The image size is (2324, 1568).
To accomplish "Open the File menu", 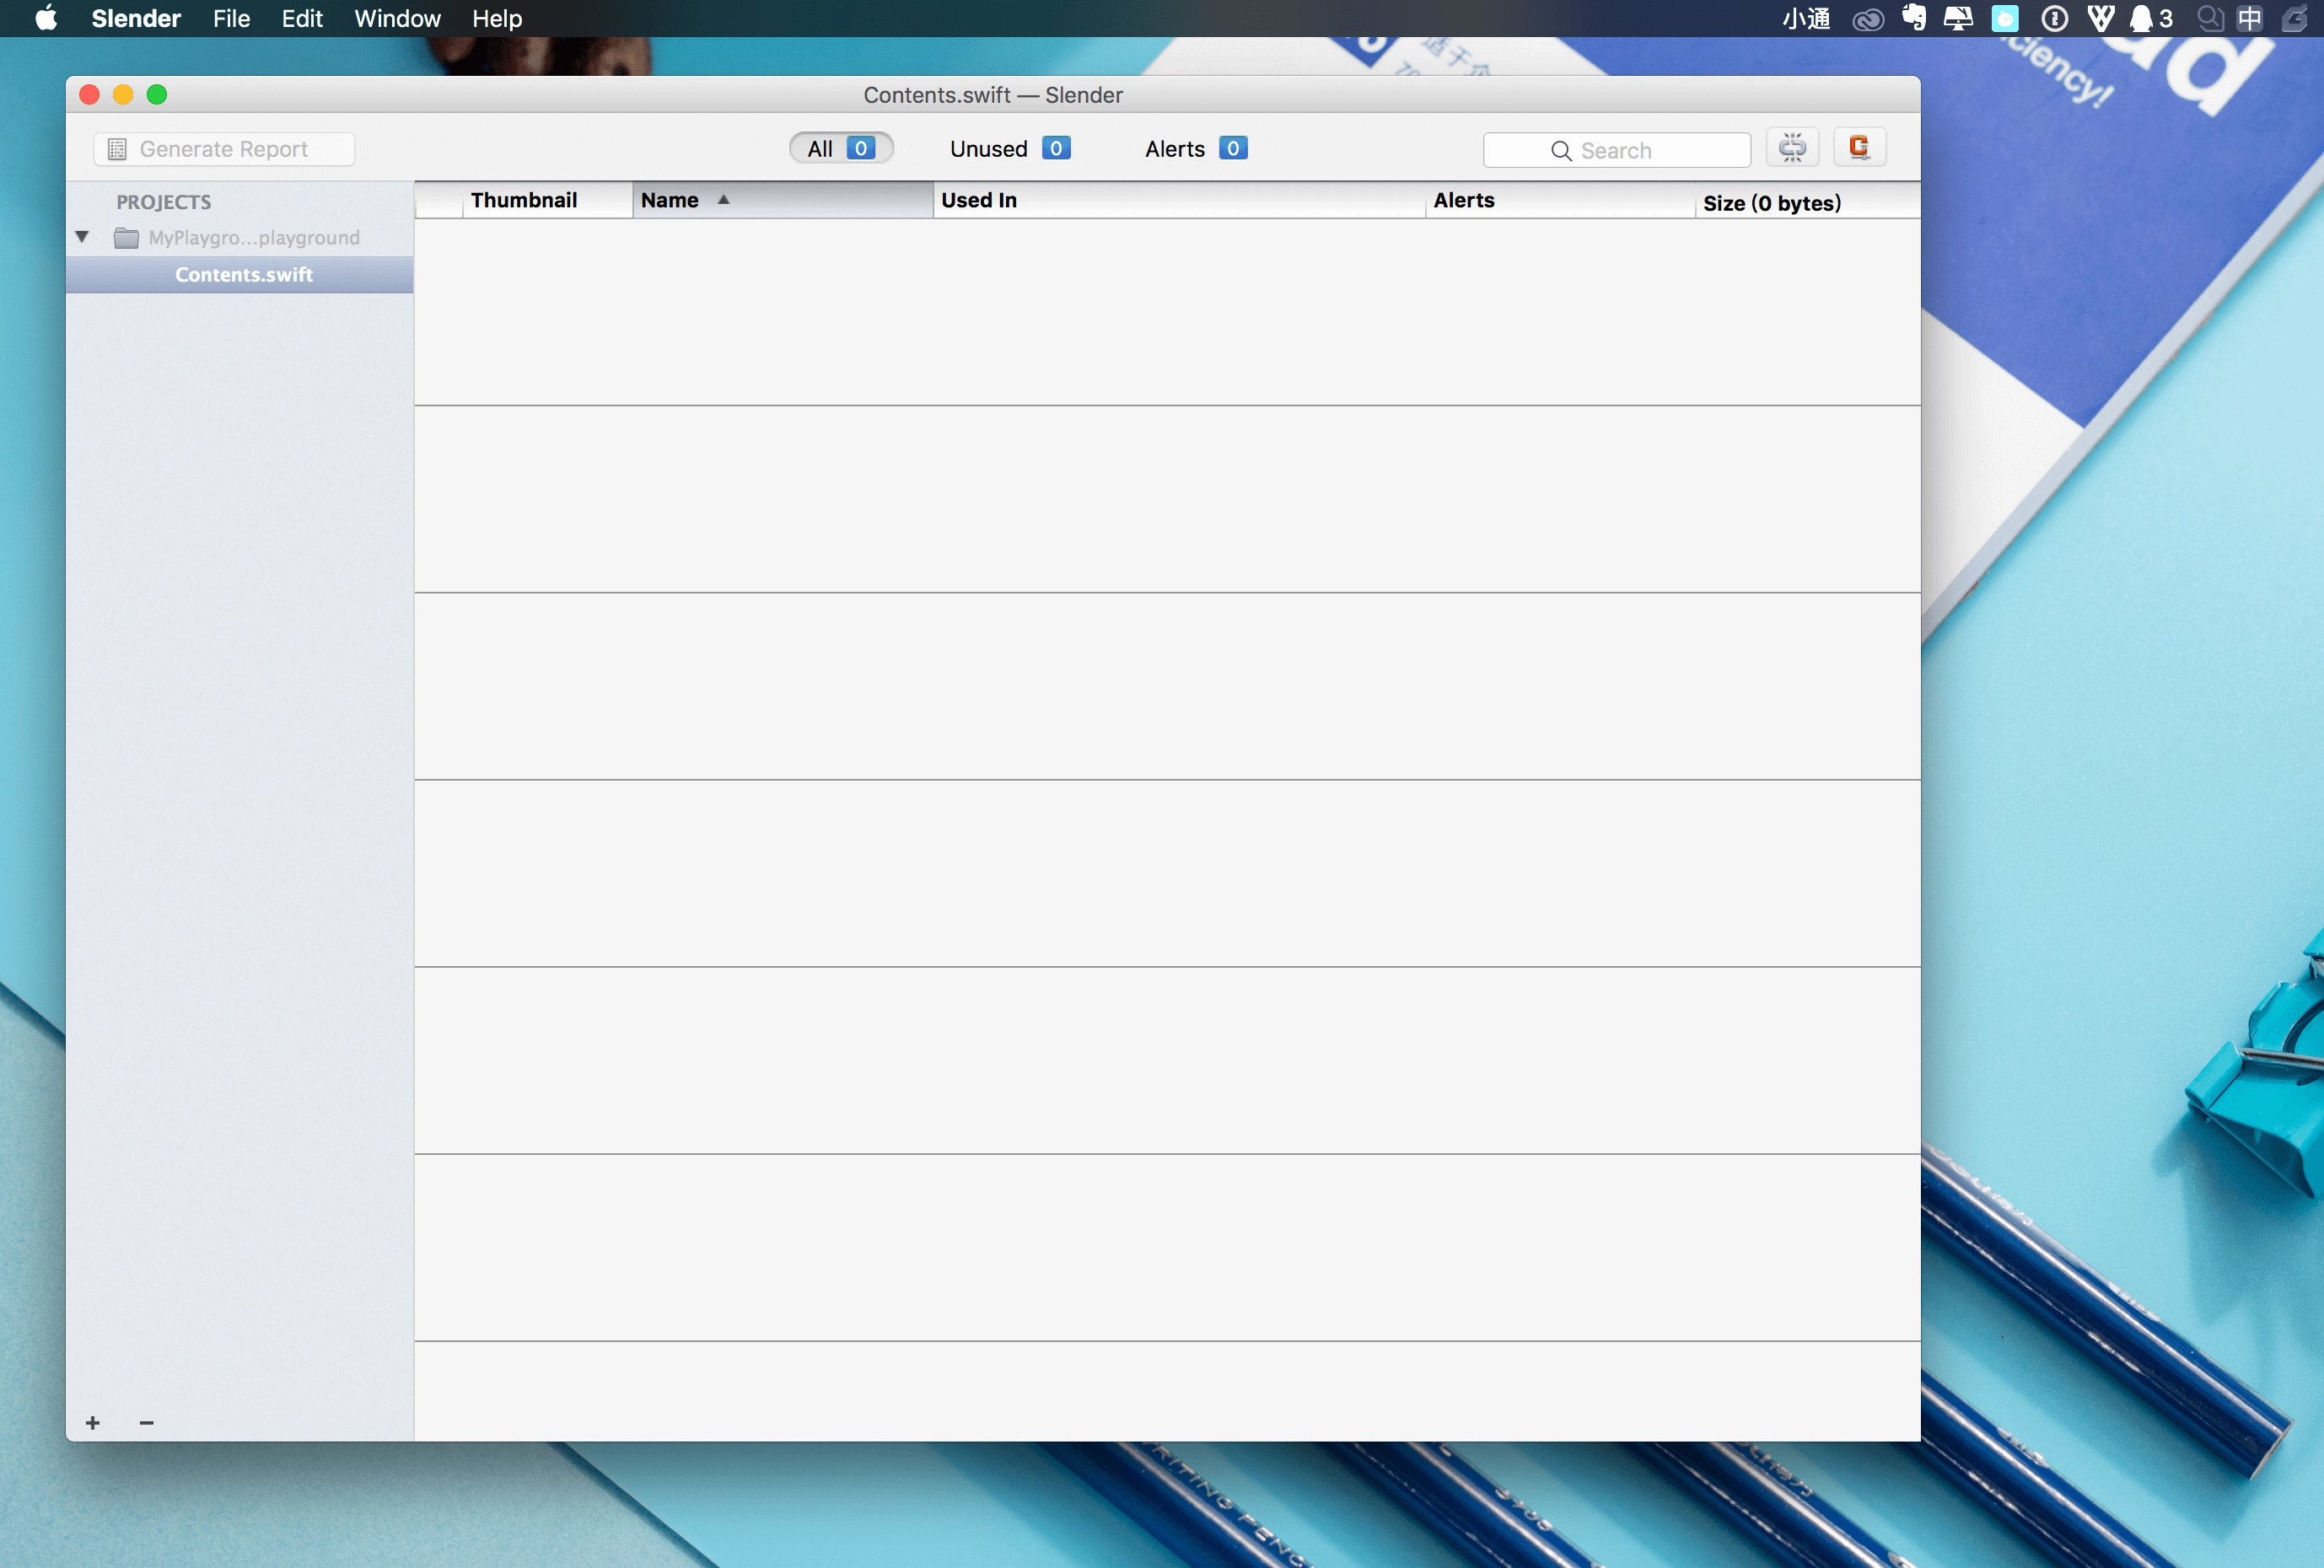I will click(x=231, y=18).
